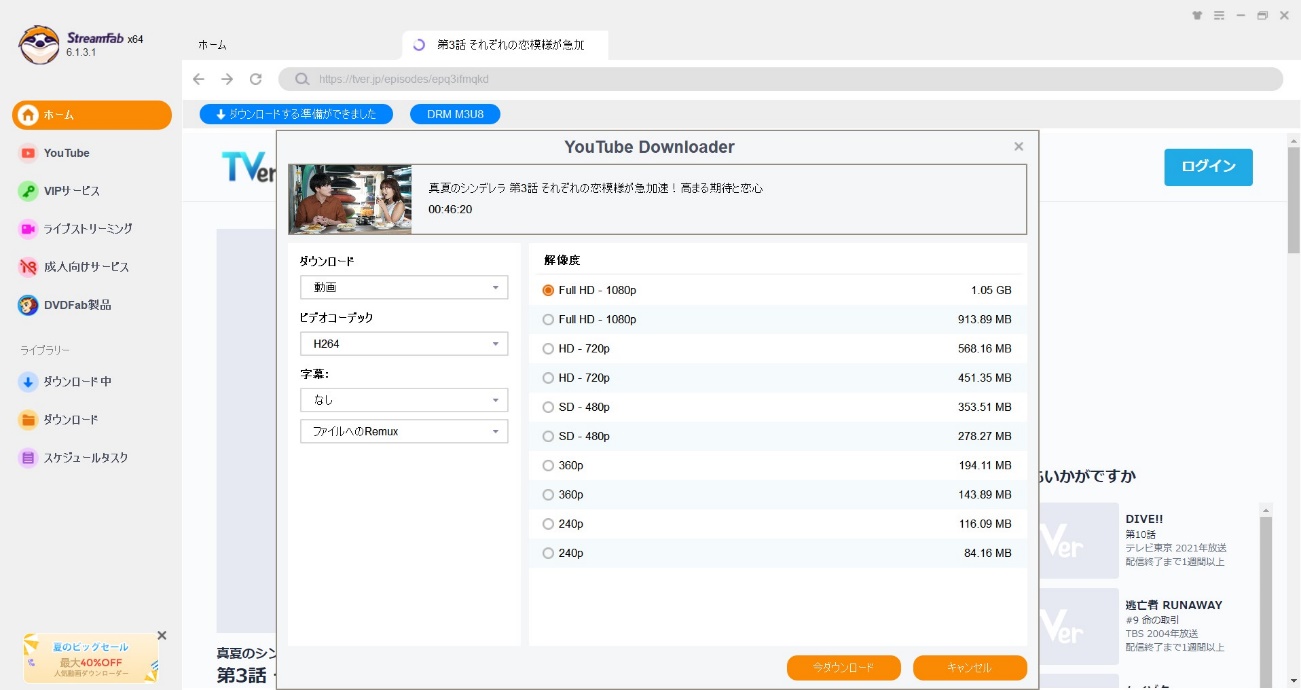
Task: Close the YouTube Downloader dialog
Action: pos(1018,147)
